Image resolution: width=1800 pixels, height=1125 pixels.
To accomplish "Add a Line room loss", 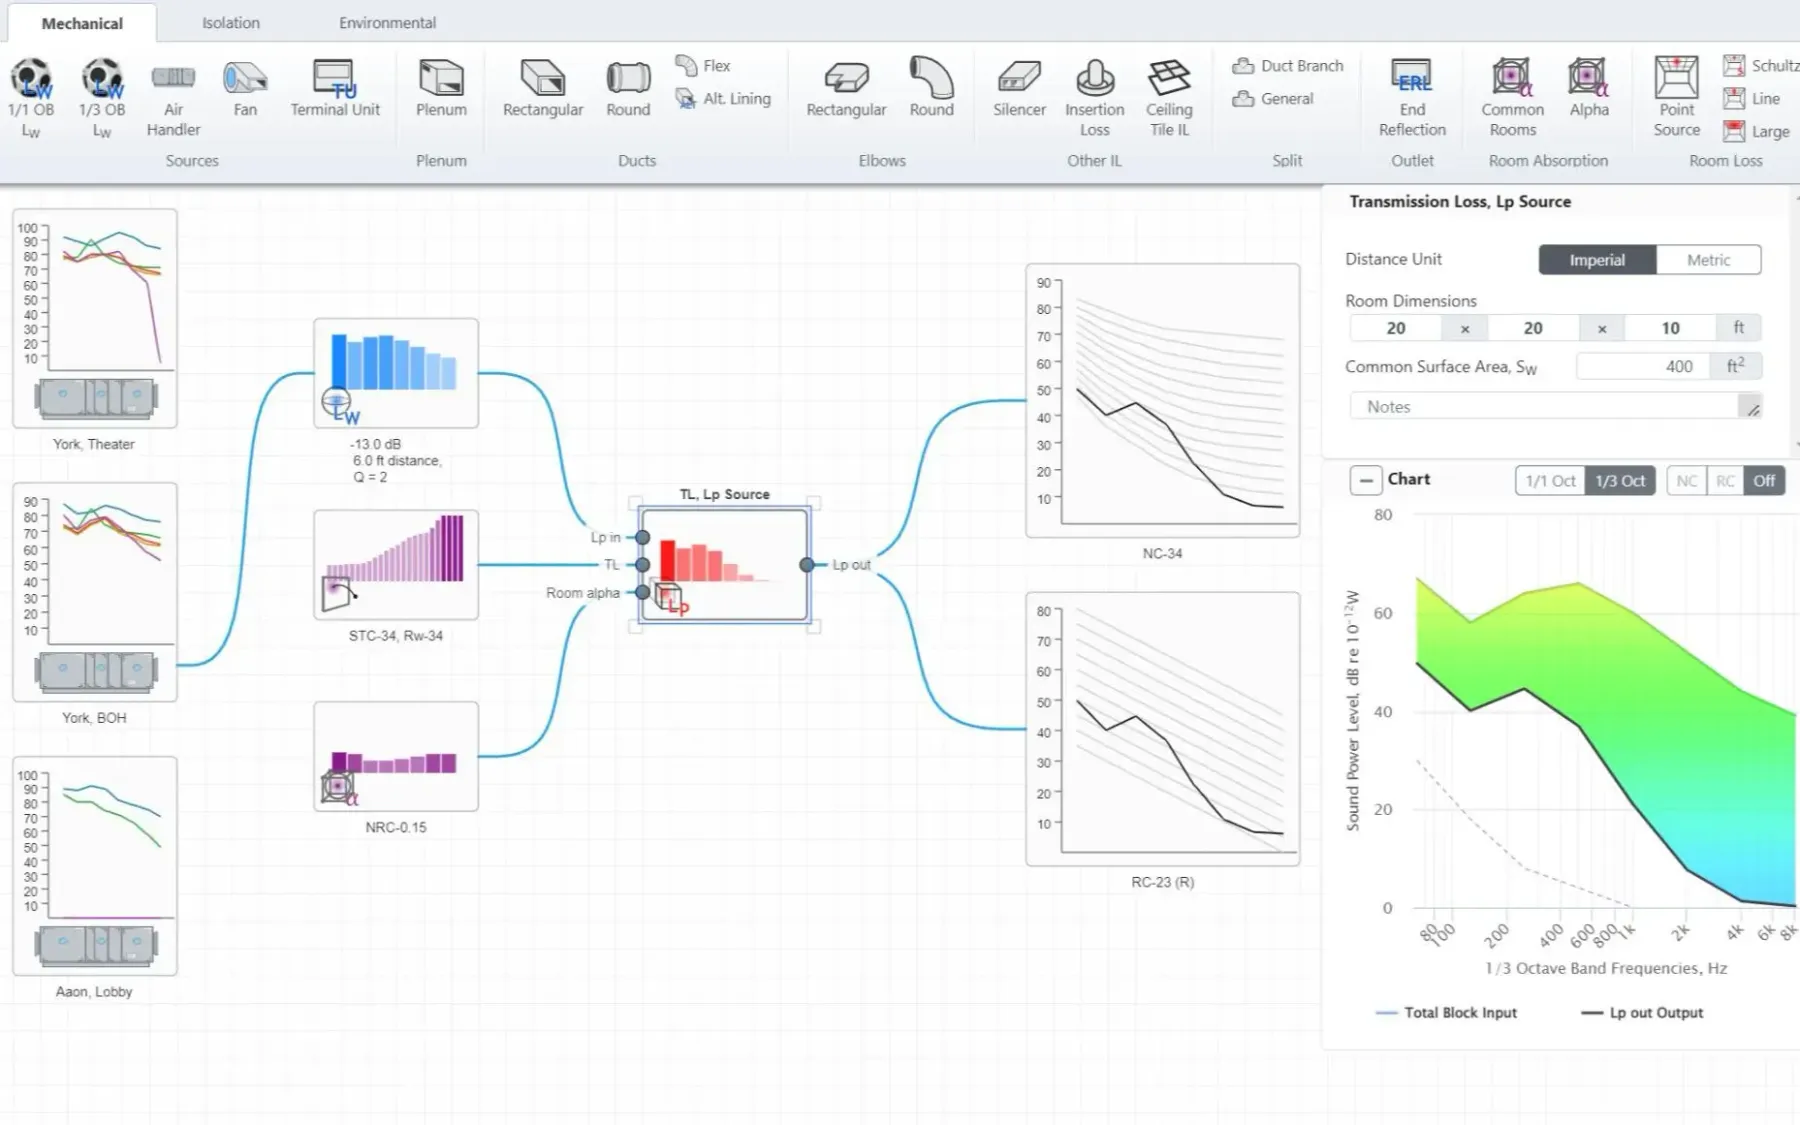I will click(1752, 99).
